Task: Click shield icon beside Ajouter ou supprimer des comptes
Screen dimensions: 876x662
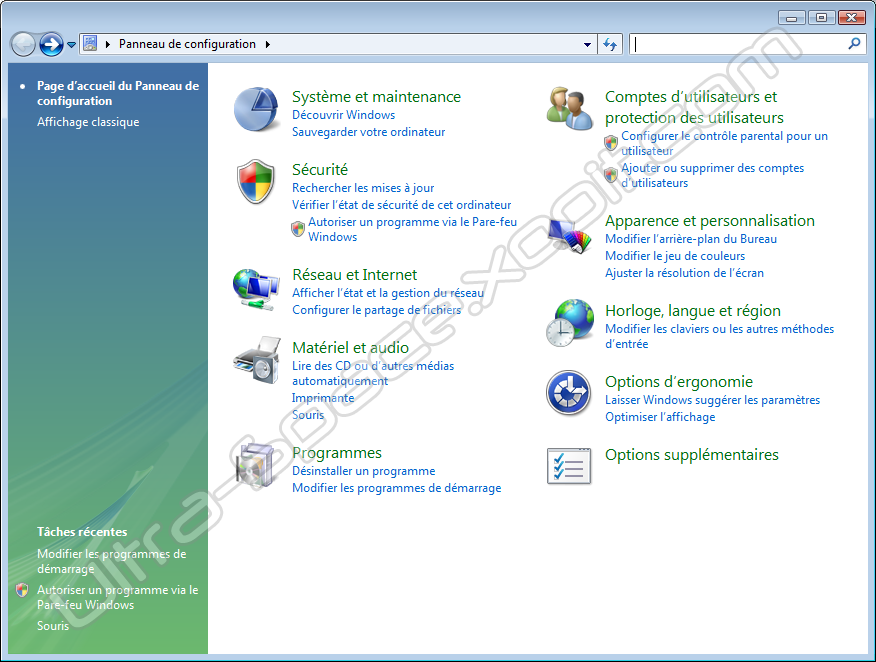Action: click(x=611, y=175)
